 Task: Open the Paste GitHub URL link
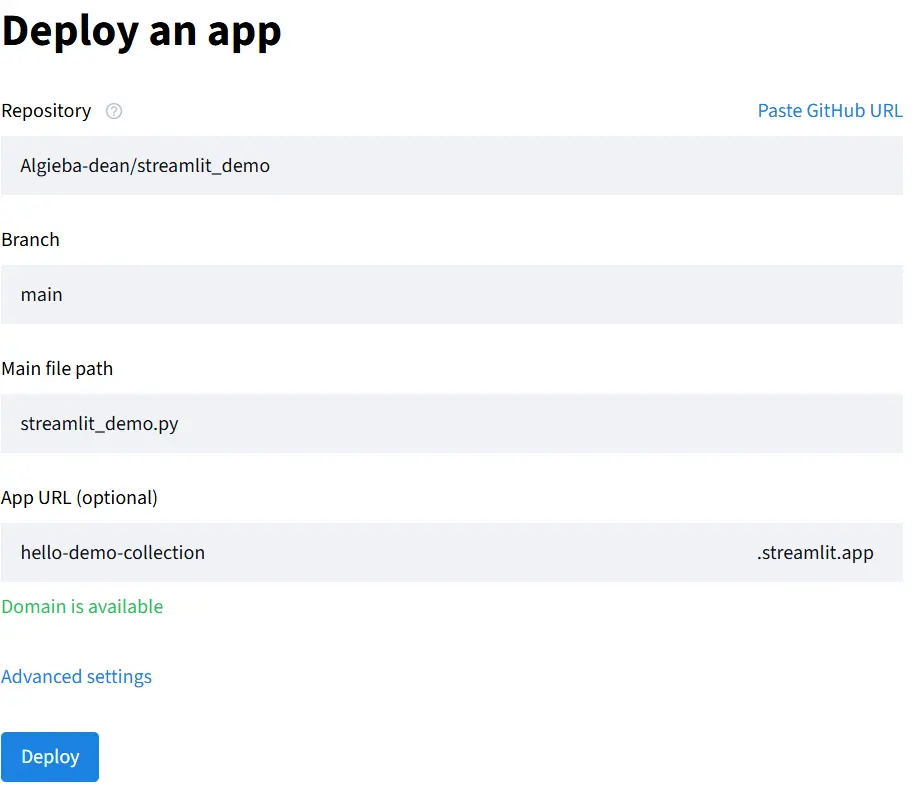[829, 111]
